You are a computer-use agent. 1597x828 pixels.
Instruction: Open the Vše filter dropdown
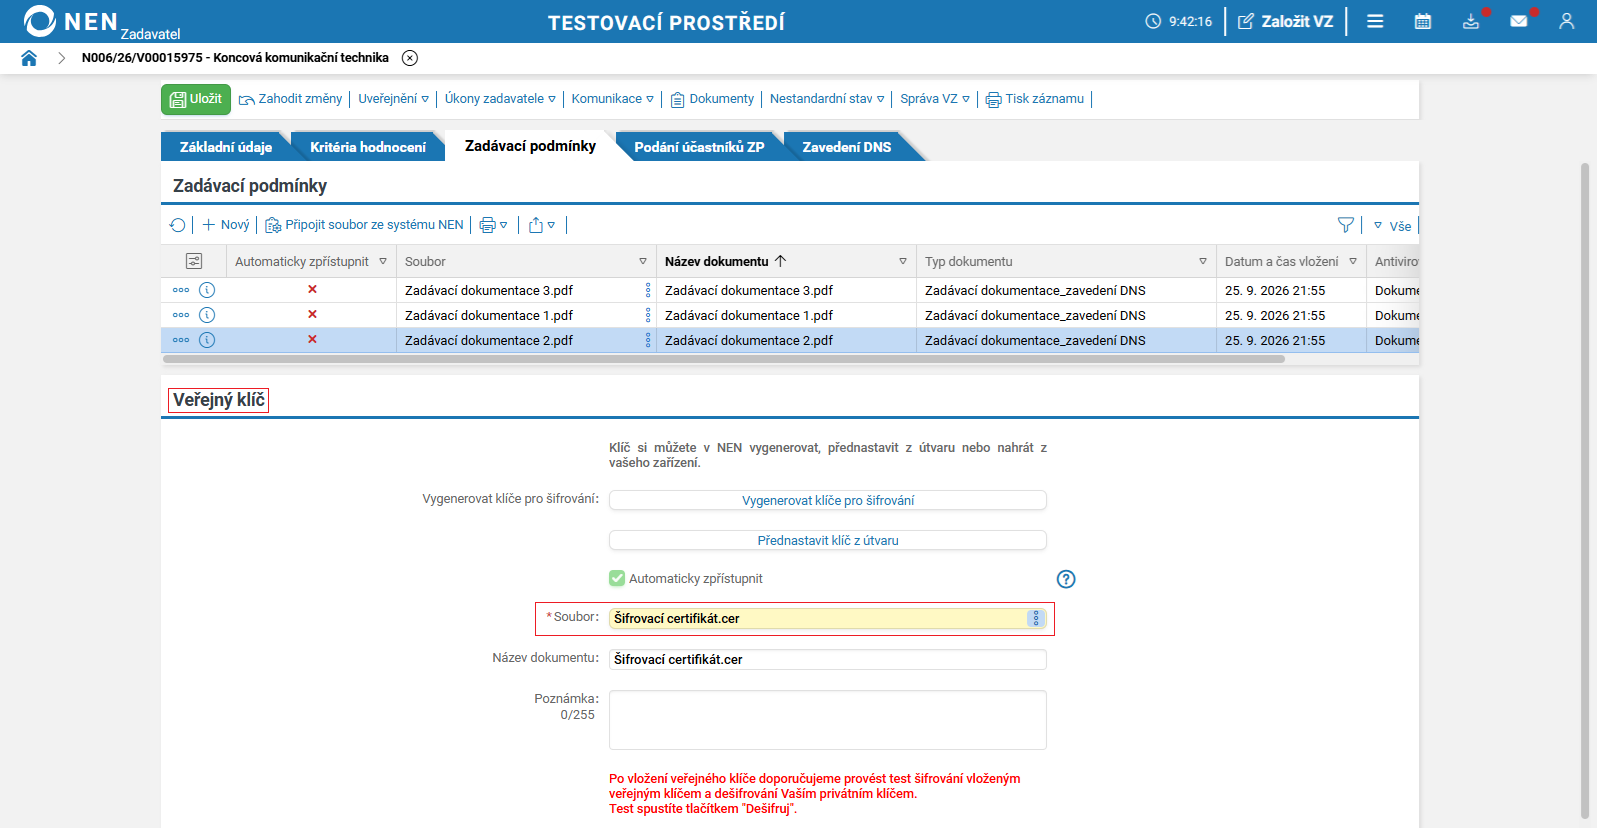[1392, 226]
